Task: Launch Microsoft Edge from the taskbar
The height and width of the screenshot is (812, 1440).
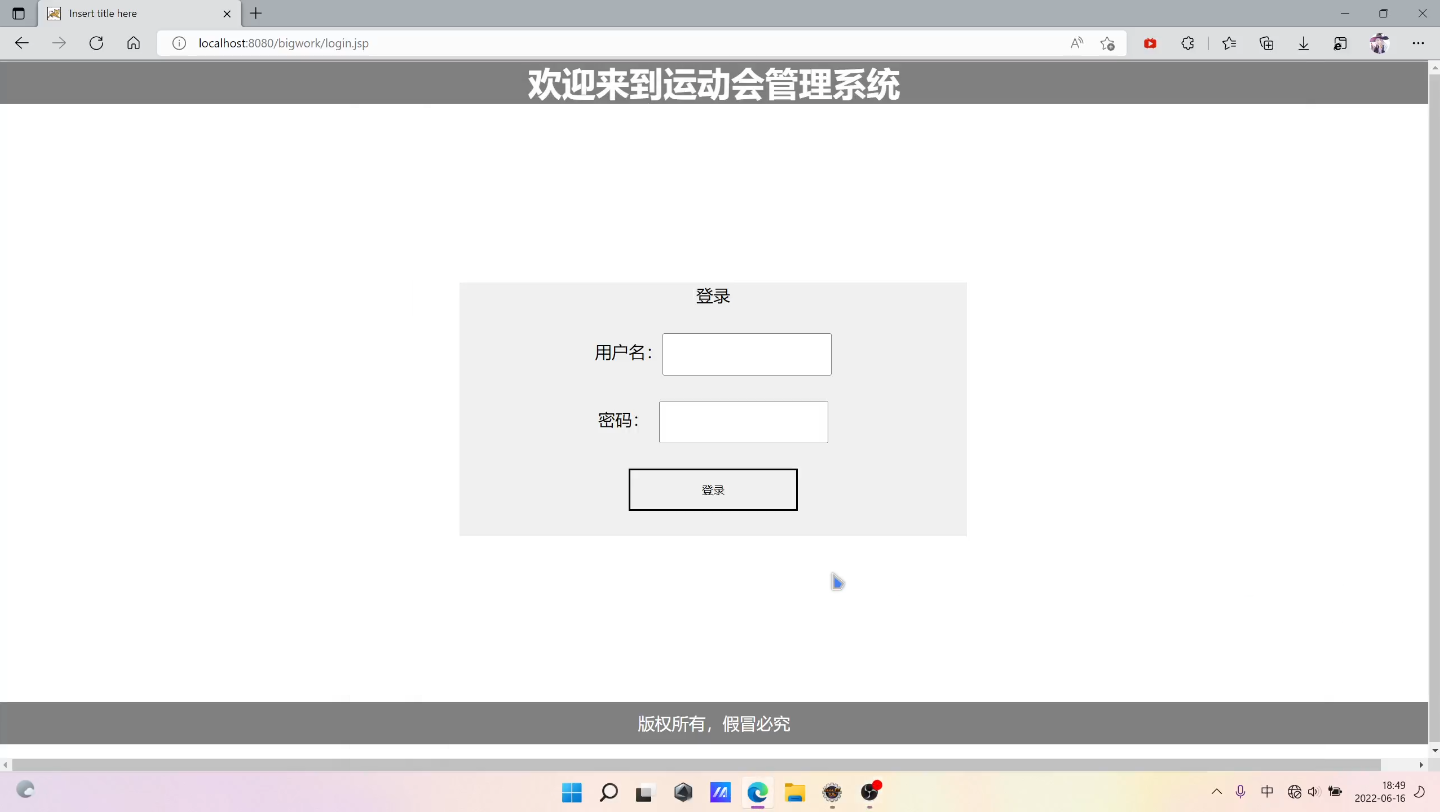Action: pos(757,792)
